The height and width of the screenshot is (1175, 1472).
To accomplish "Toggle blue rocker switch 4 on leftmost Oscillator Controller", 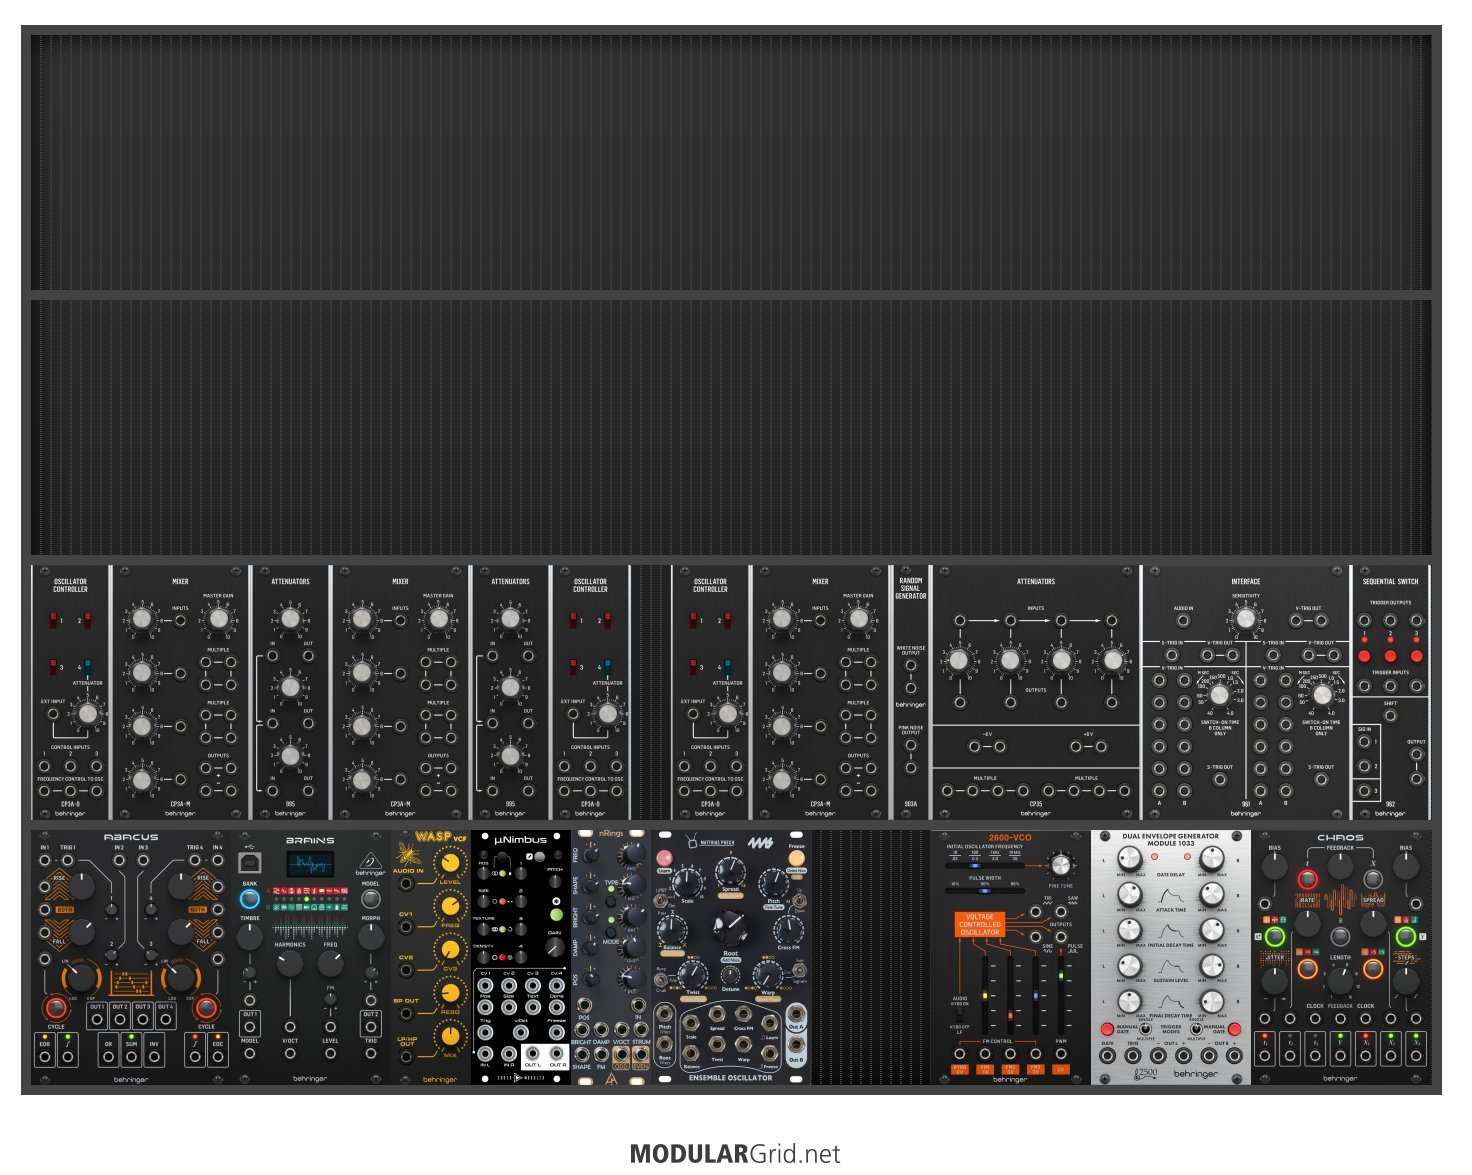I will tap(88, 667).
